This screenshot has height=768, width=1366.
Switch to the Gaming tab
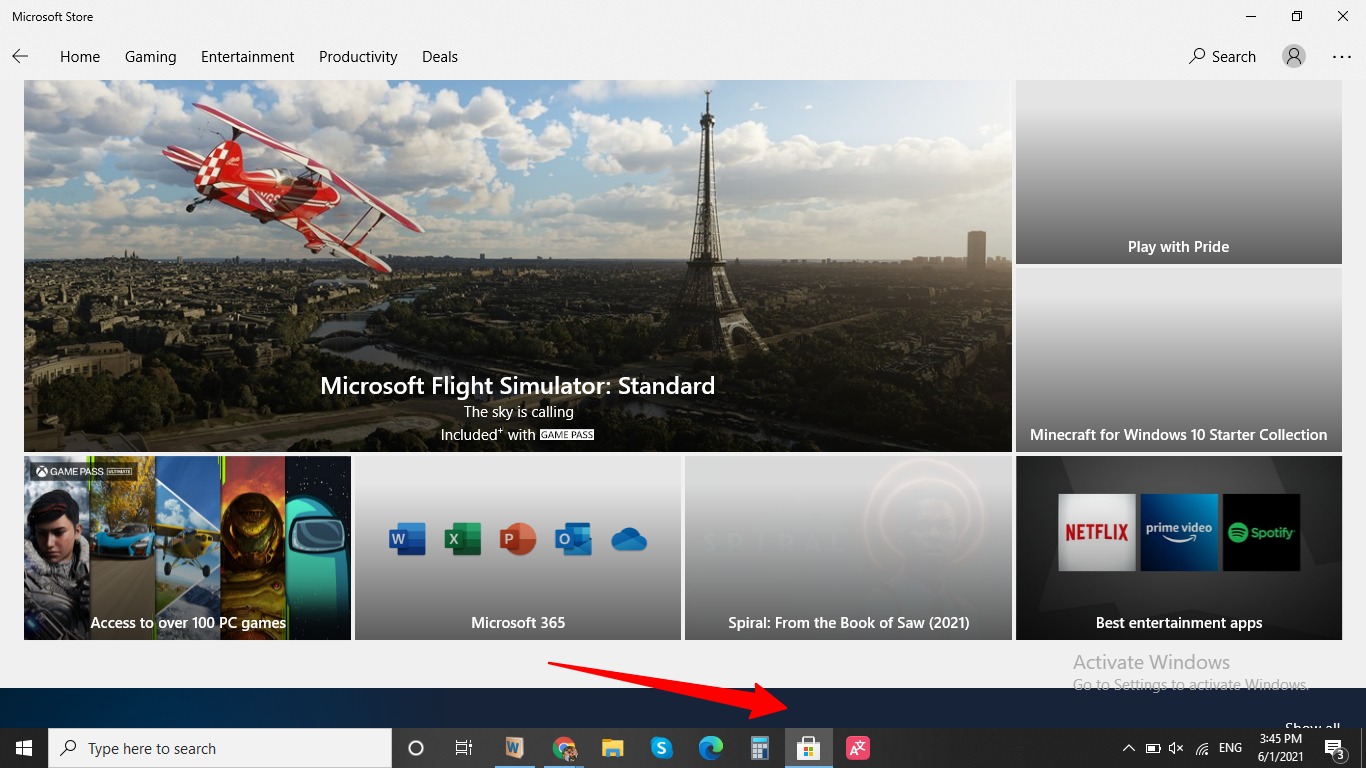coord(151,57)
